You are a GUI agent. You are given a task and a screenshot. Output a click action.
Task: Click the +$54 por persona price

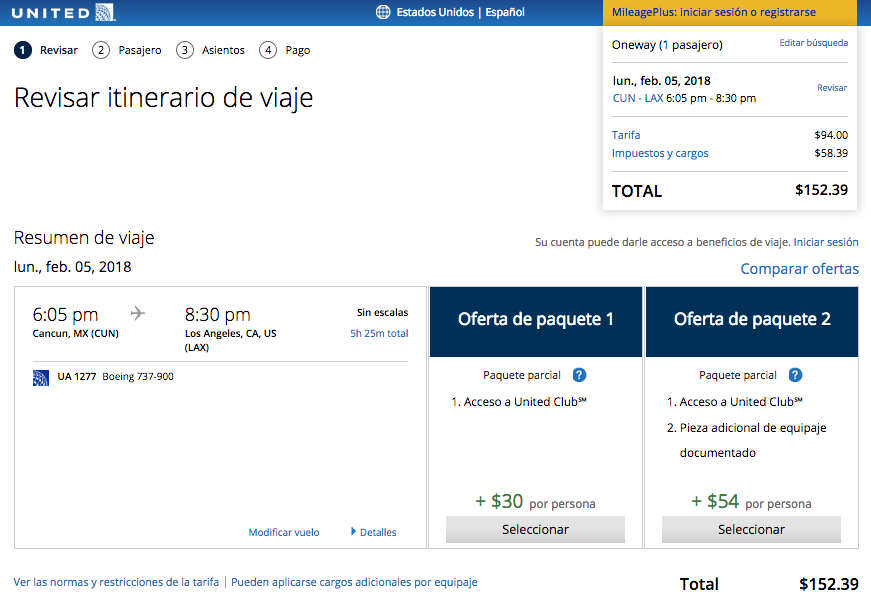(x=752, y=502)
